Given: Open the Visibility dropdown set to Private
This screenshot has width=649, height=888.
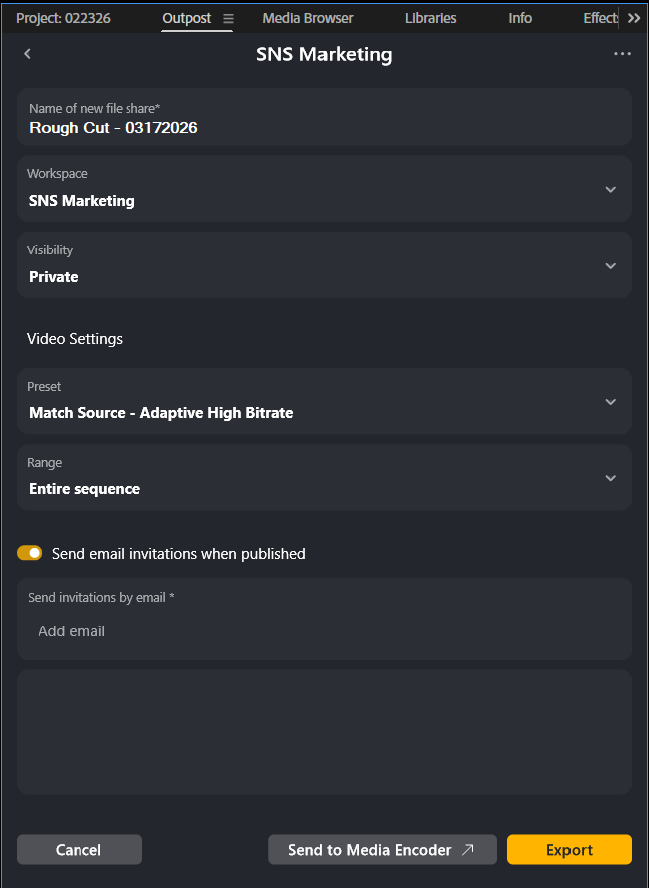Looking at the screenshot, I should 610,265.
